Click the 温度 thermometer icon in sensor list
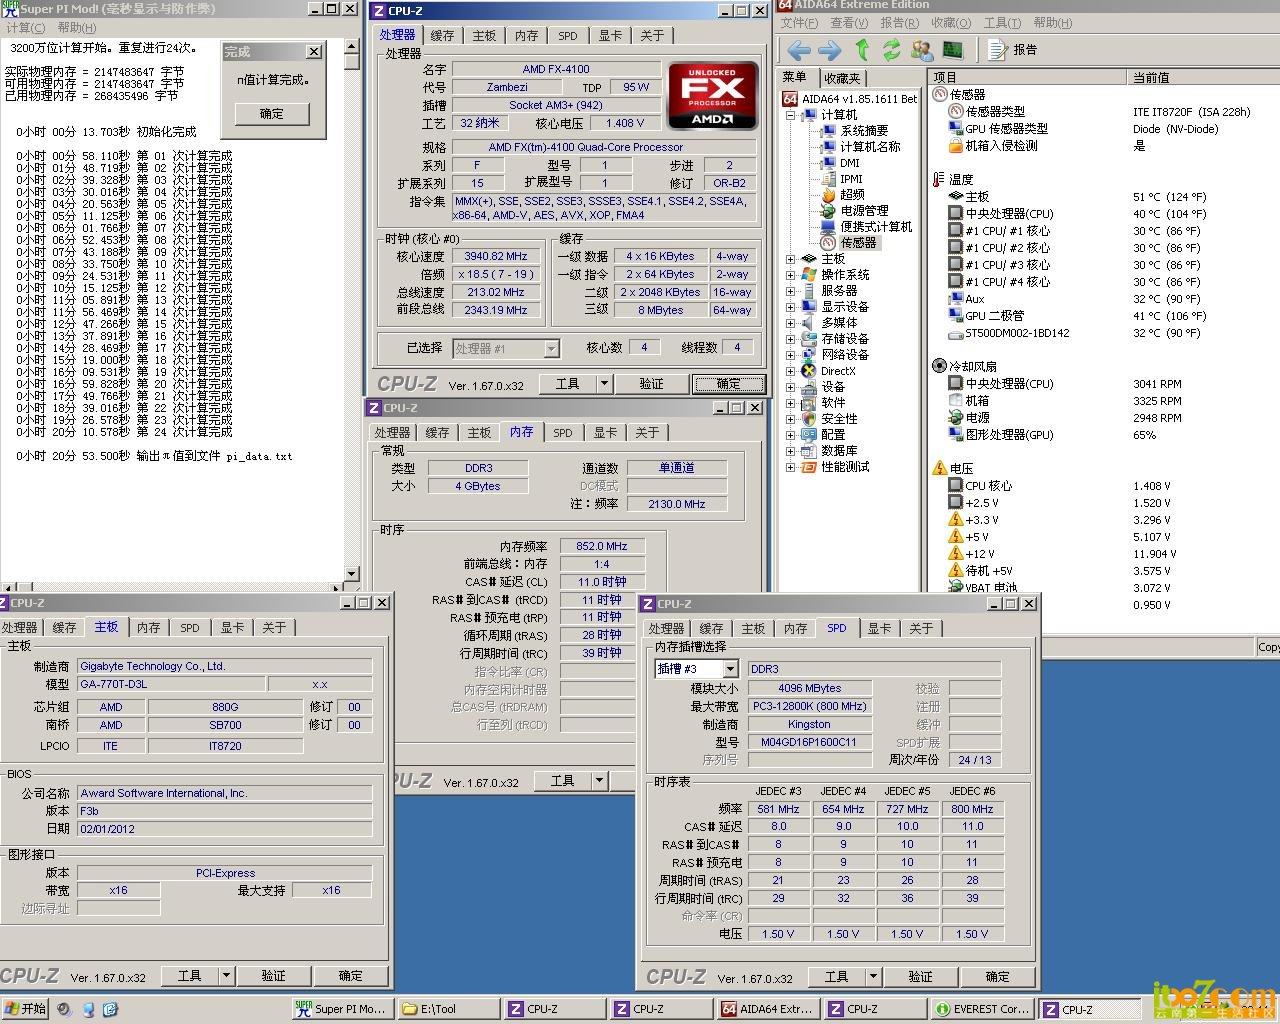1280x1024 pixels. coord(939,179)
